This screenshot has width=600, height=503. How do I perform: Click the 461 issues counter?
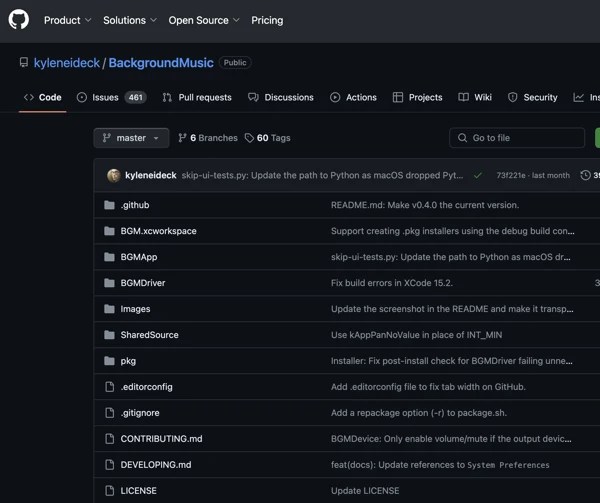pyautogui.click(x=135, y=98)
